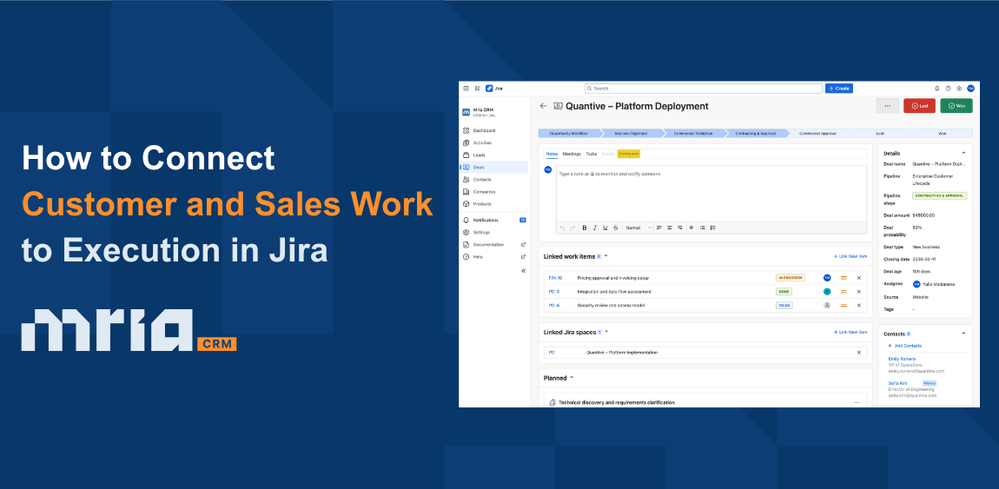Toggle italic in the note editor

(594, 227)
